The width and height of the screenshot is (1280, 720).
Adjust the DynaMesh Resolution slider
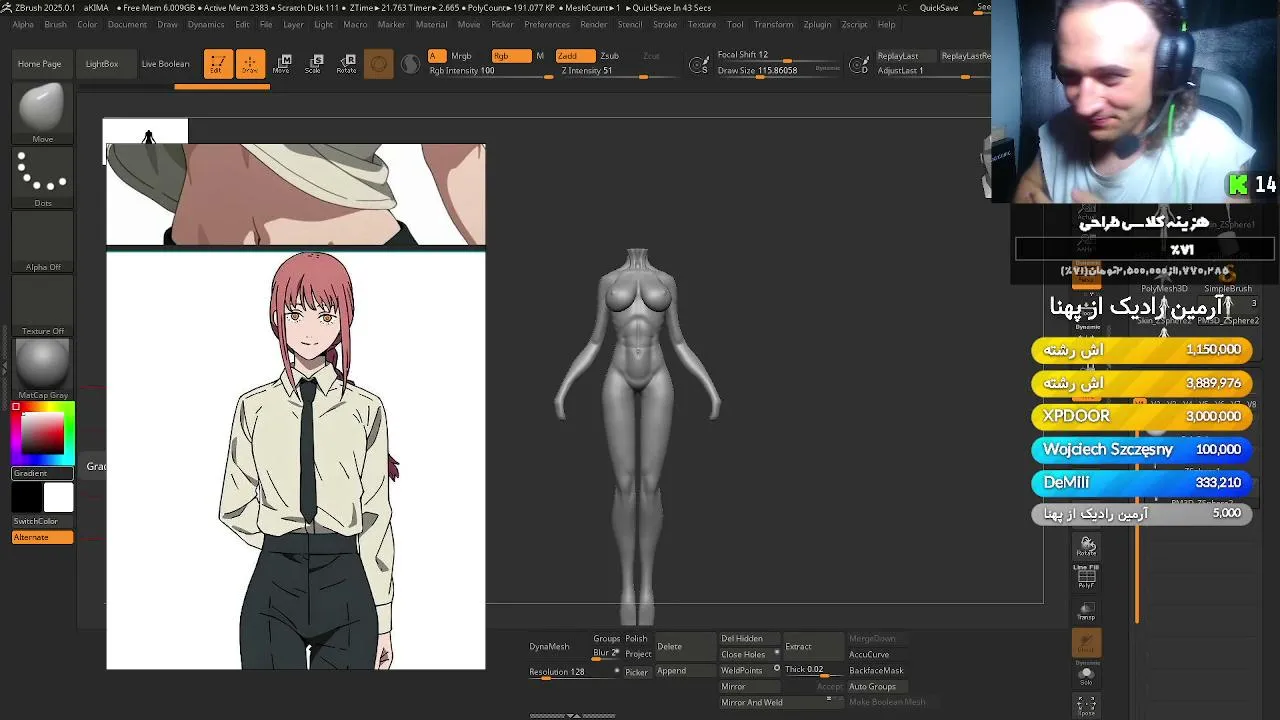tap(573, 672)
